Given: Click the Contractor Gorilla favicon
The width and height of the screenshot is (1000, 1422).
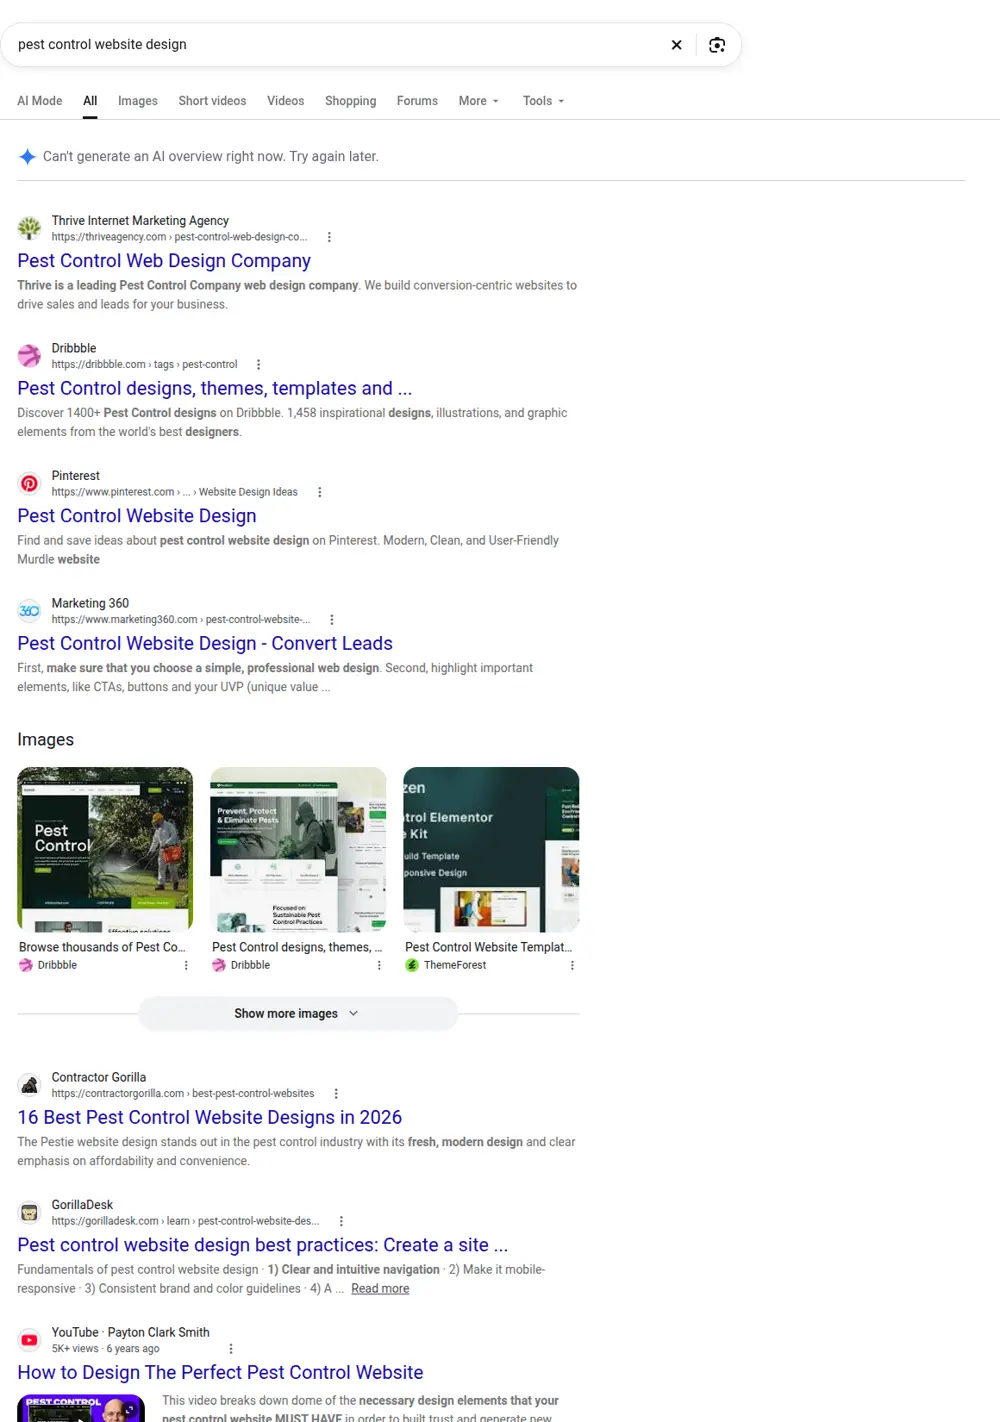Looking at the screenshot, I should [30, 1085].
